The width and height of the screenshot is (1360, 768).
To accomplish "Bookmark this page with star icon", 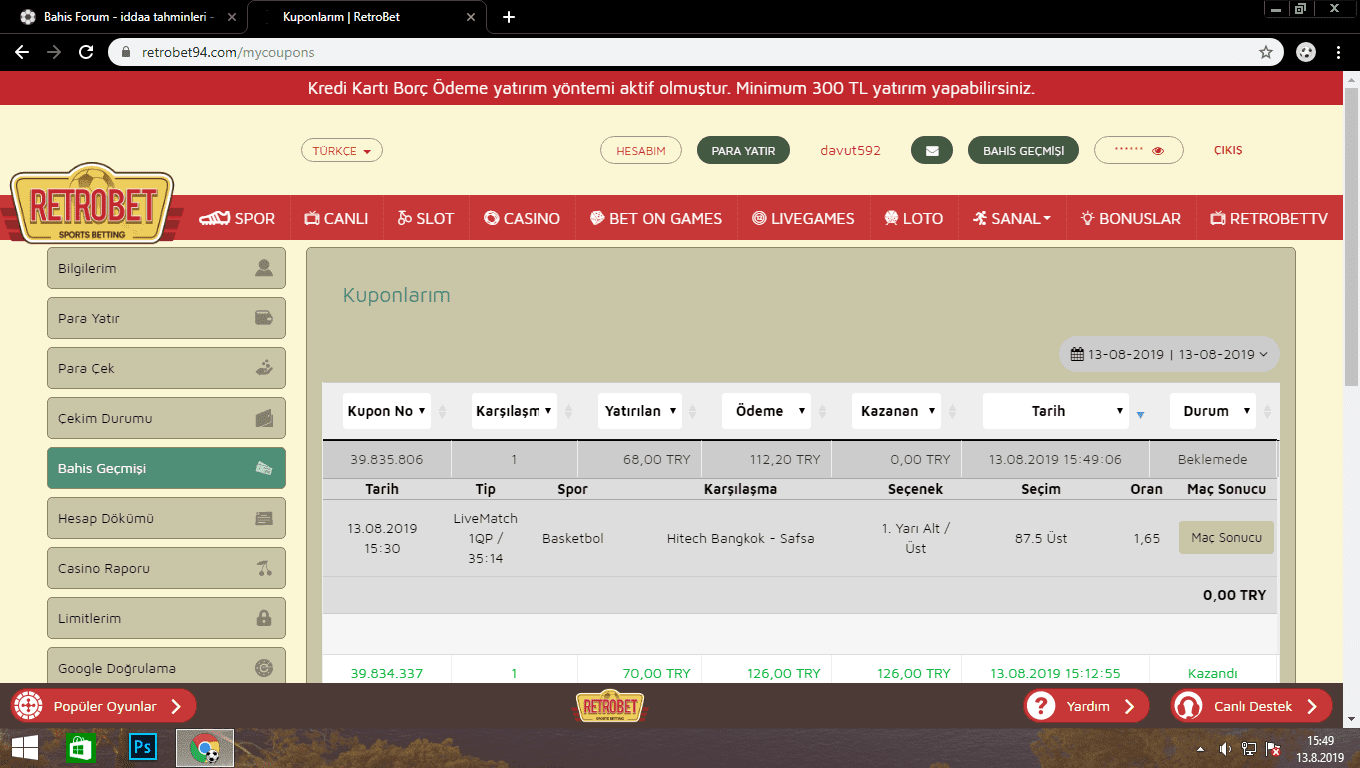I will 1266,52.
